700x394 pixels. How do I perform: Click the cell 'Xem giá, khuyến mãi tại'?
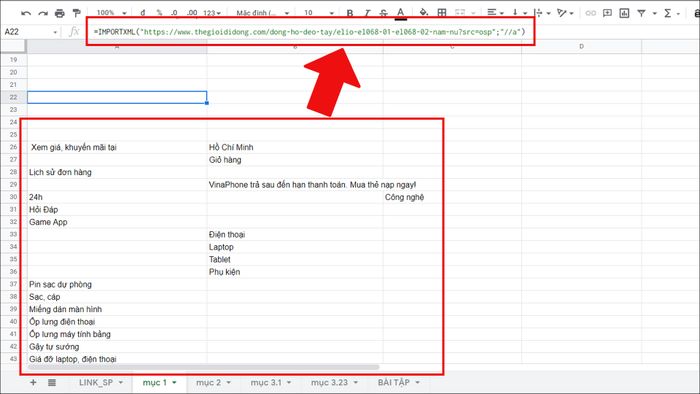117,147
